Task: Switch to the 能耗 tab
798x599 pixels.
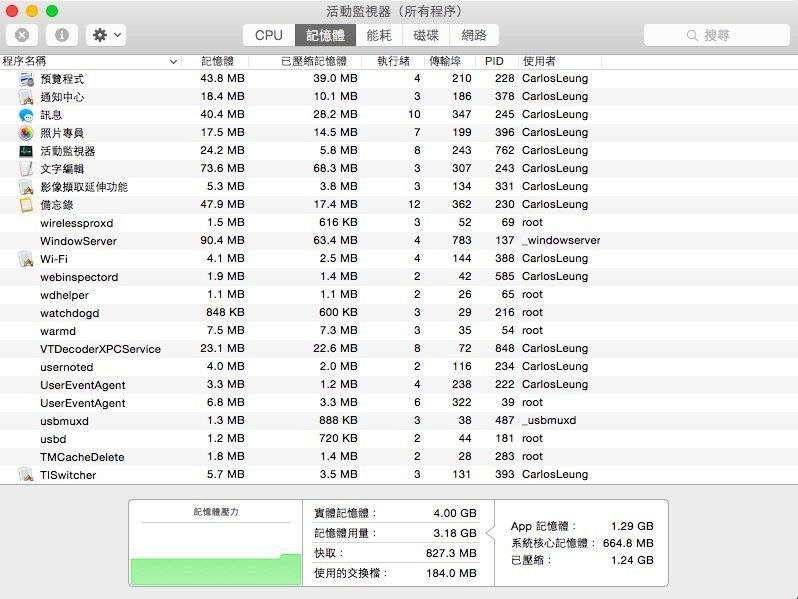Action: (379, 35)
